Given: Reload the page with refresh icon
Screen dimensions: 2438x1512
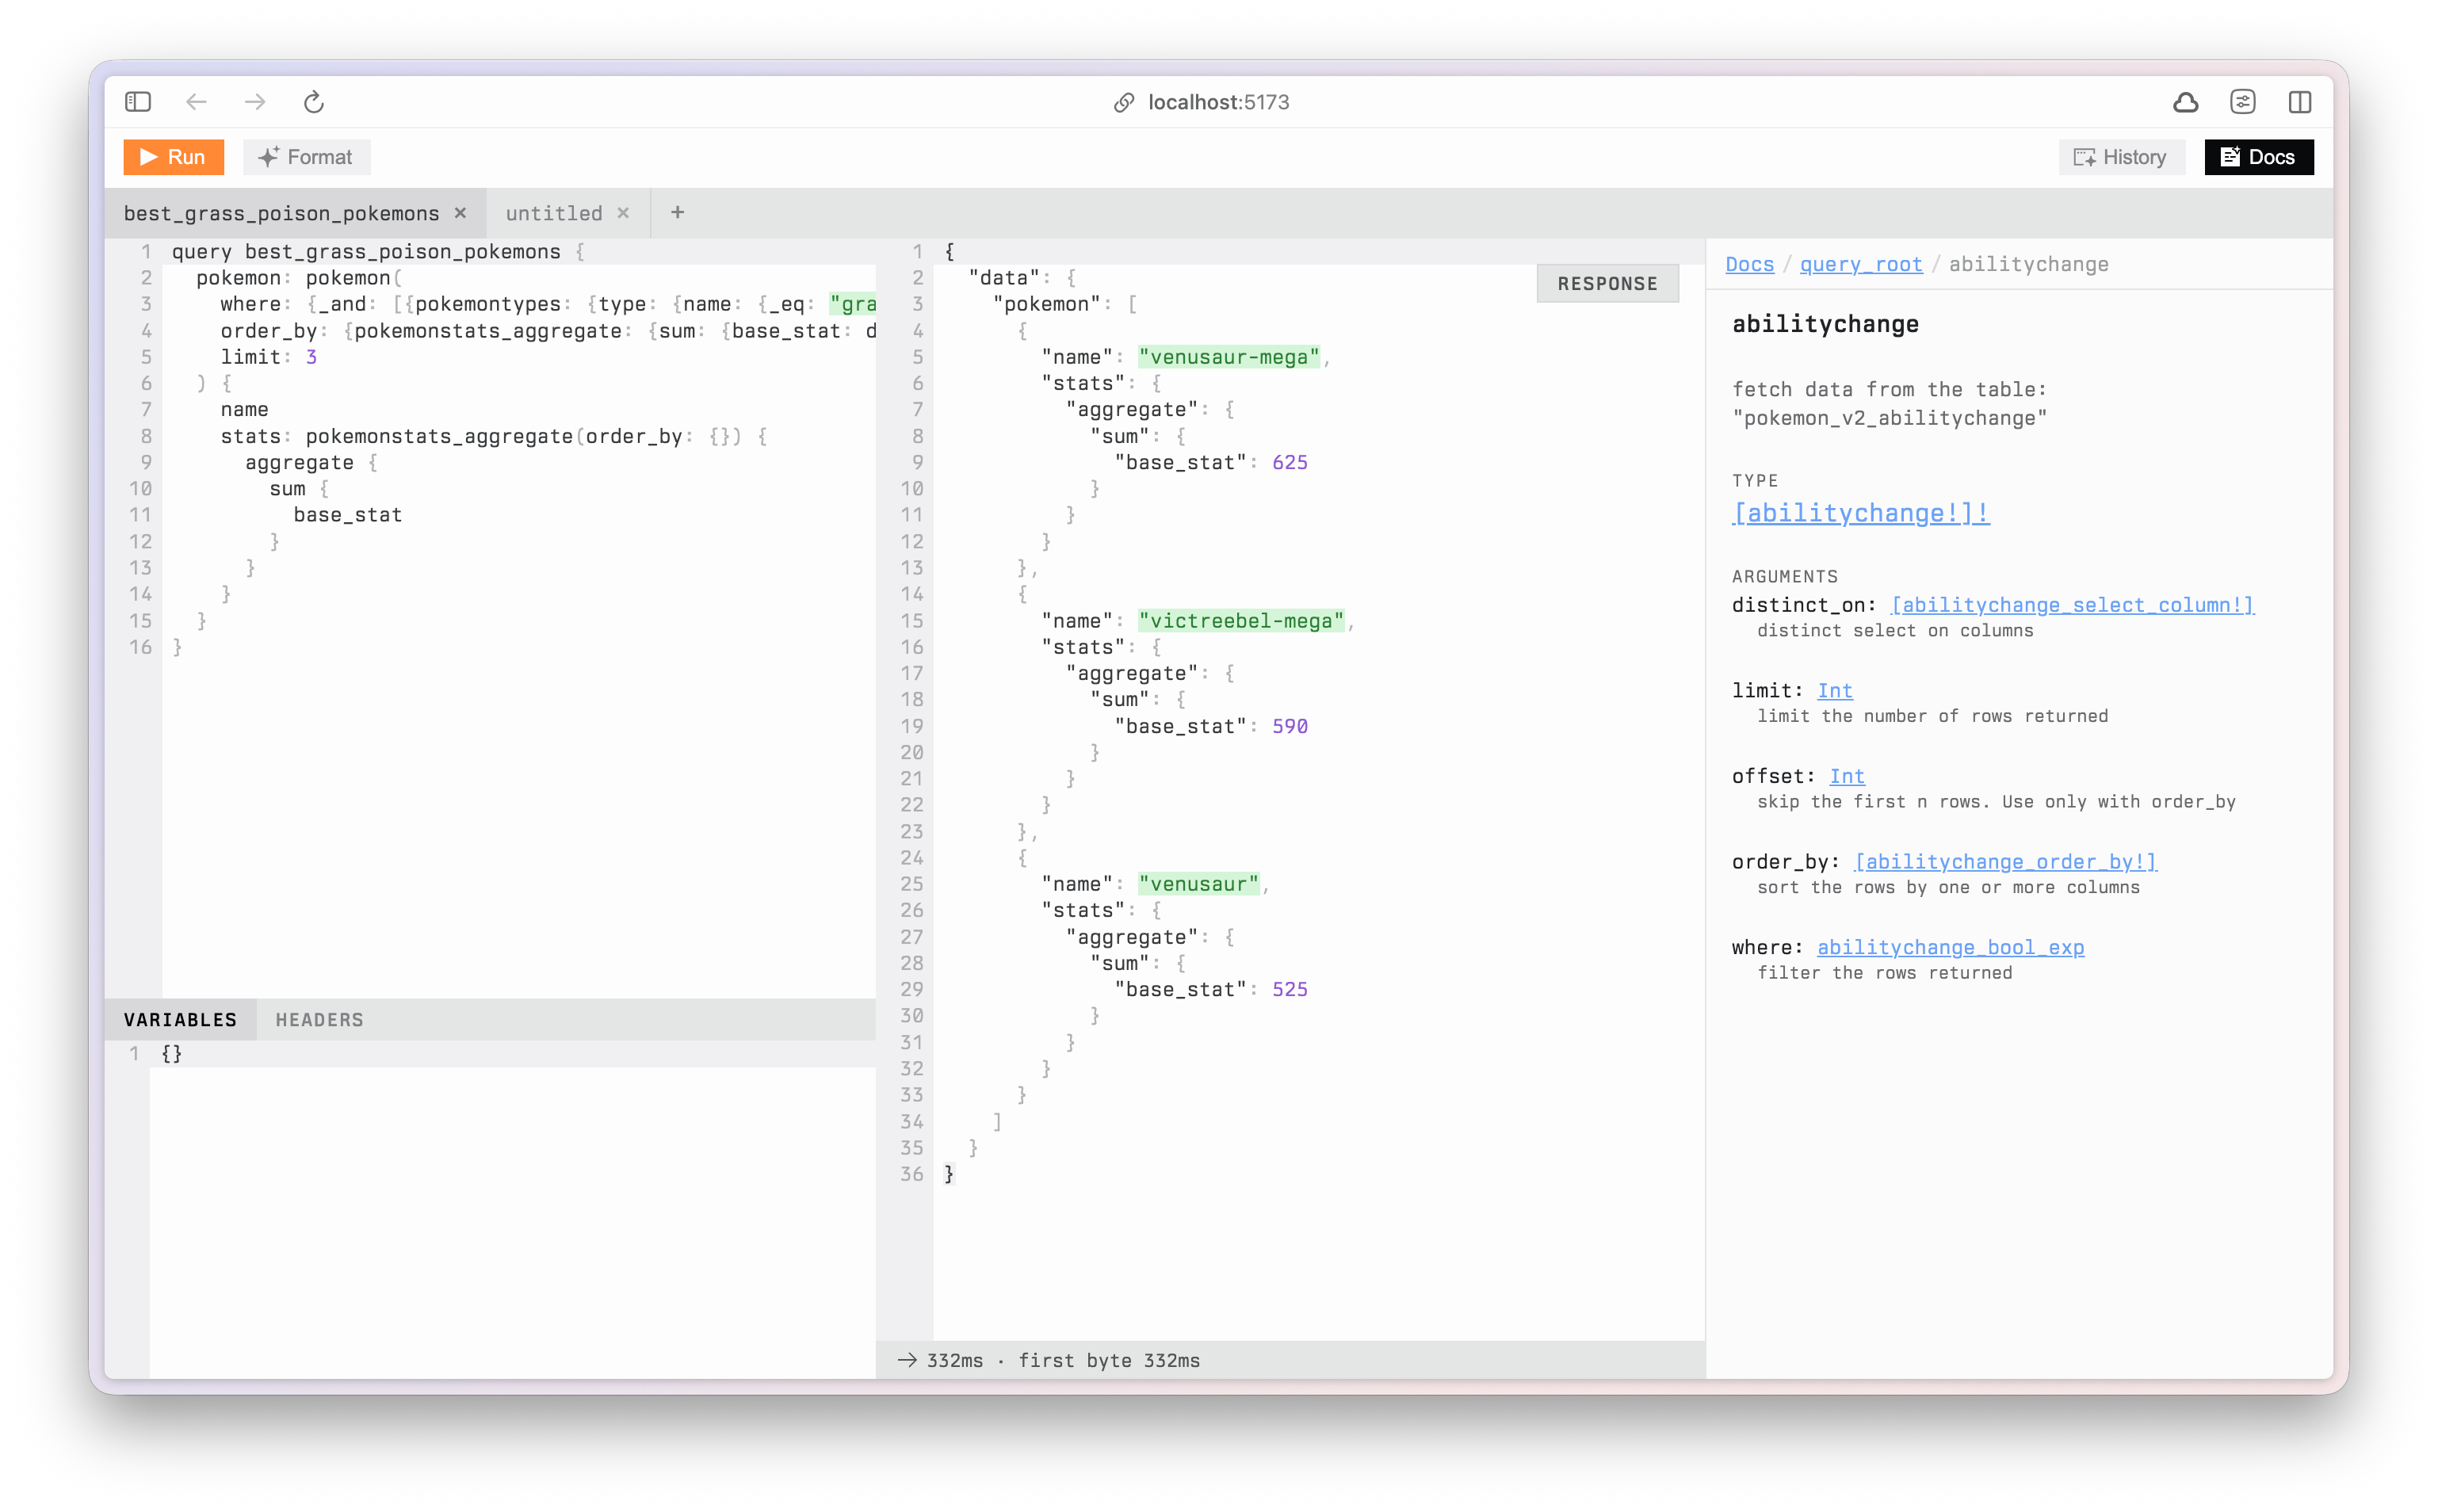Looking at the screenshot, I should (314, 102).
